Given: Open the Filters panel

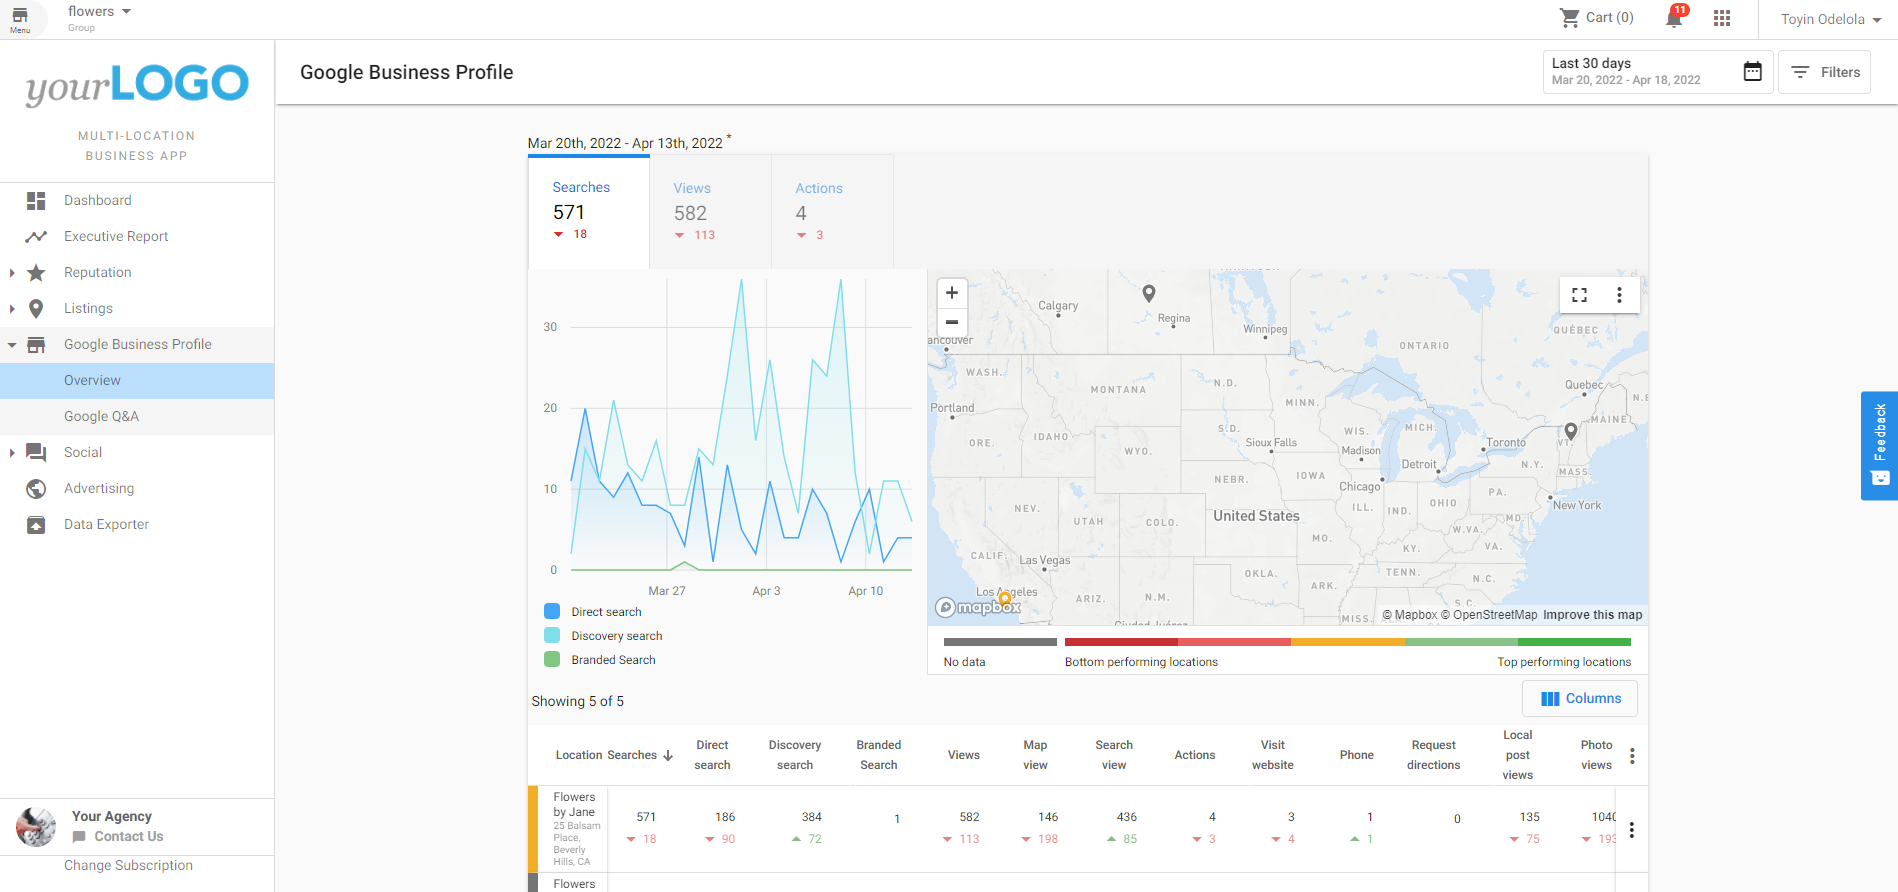Looking at the screenshot, I should click(x=1824, y=72).
